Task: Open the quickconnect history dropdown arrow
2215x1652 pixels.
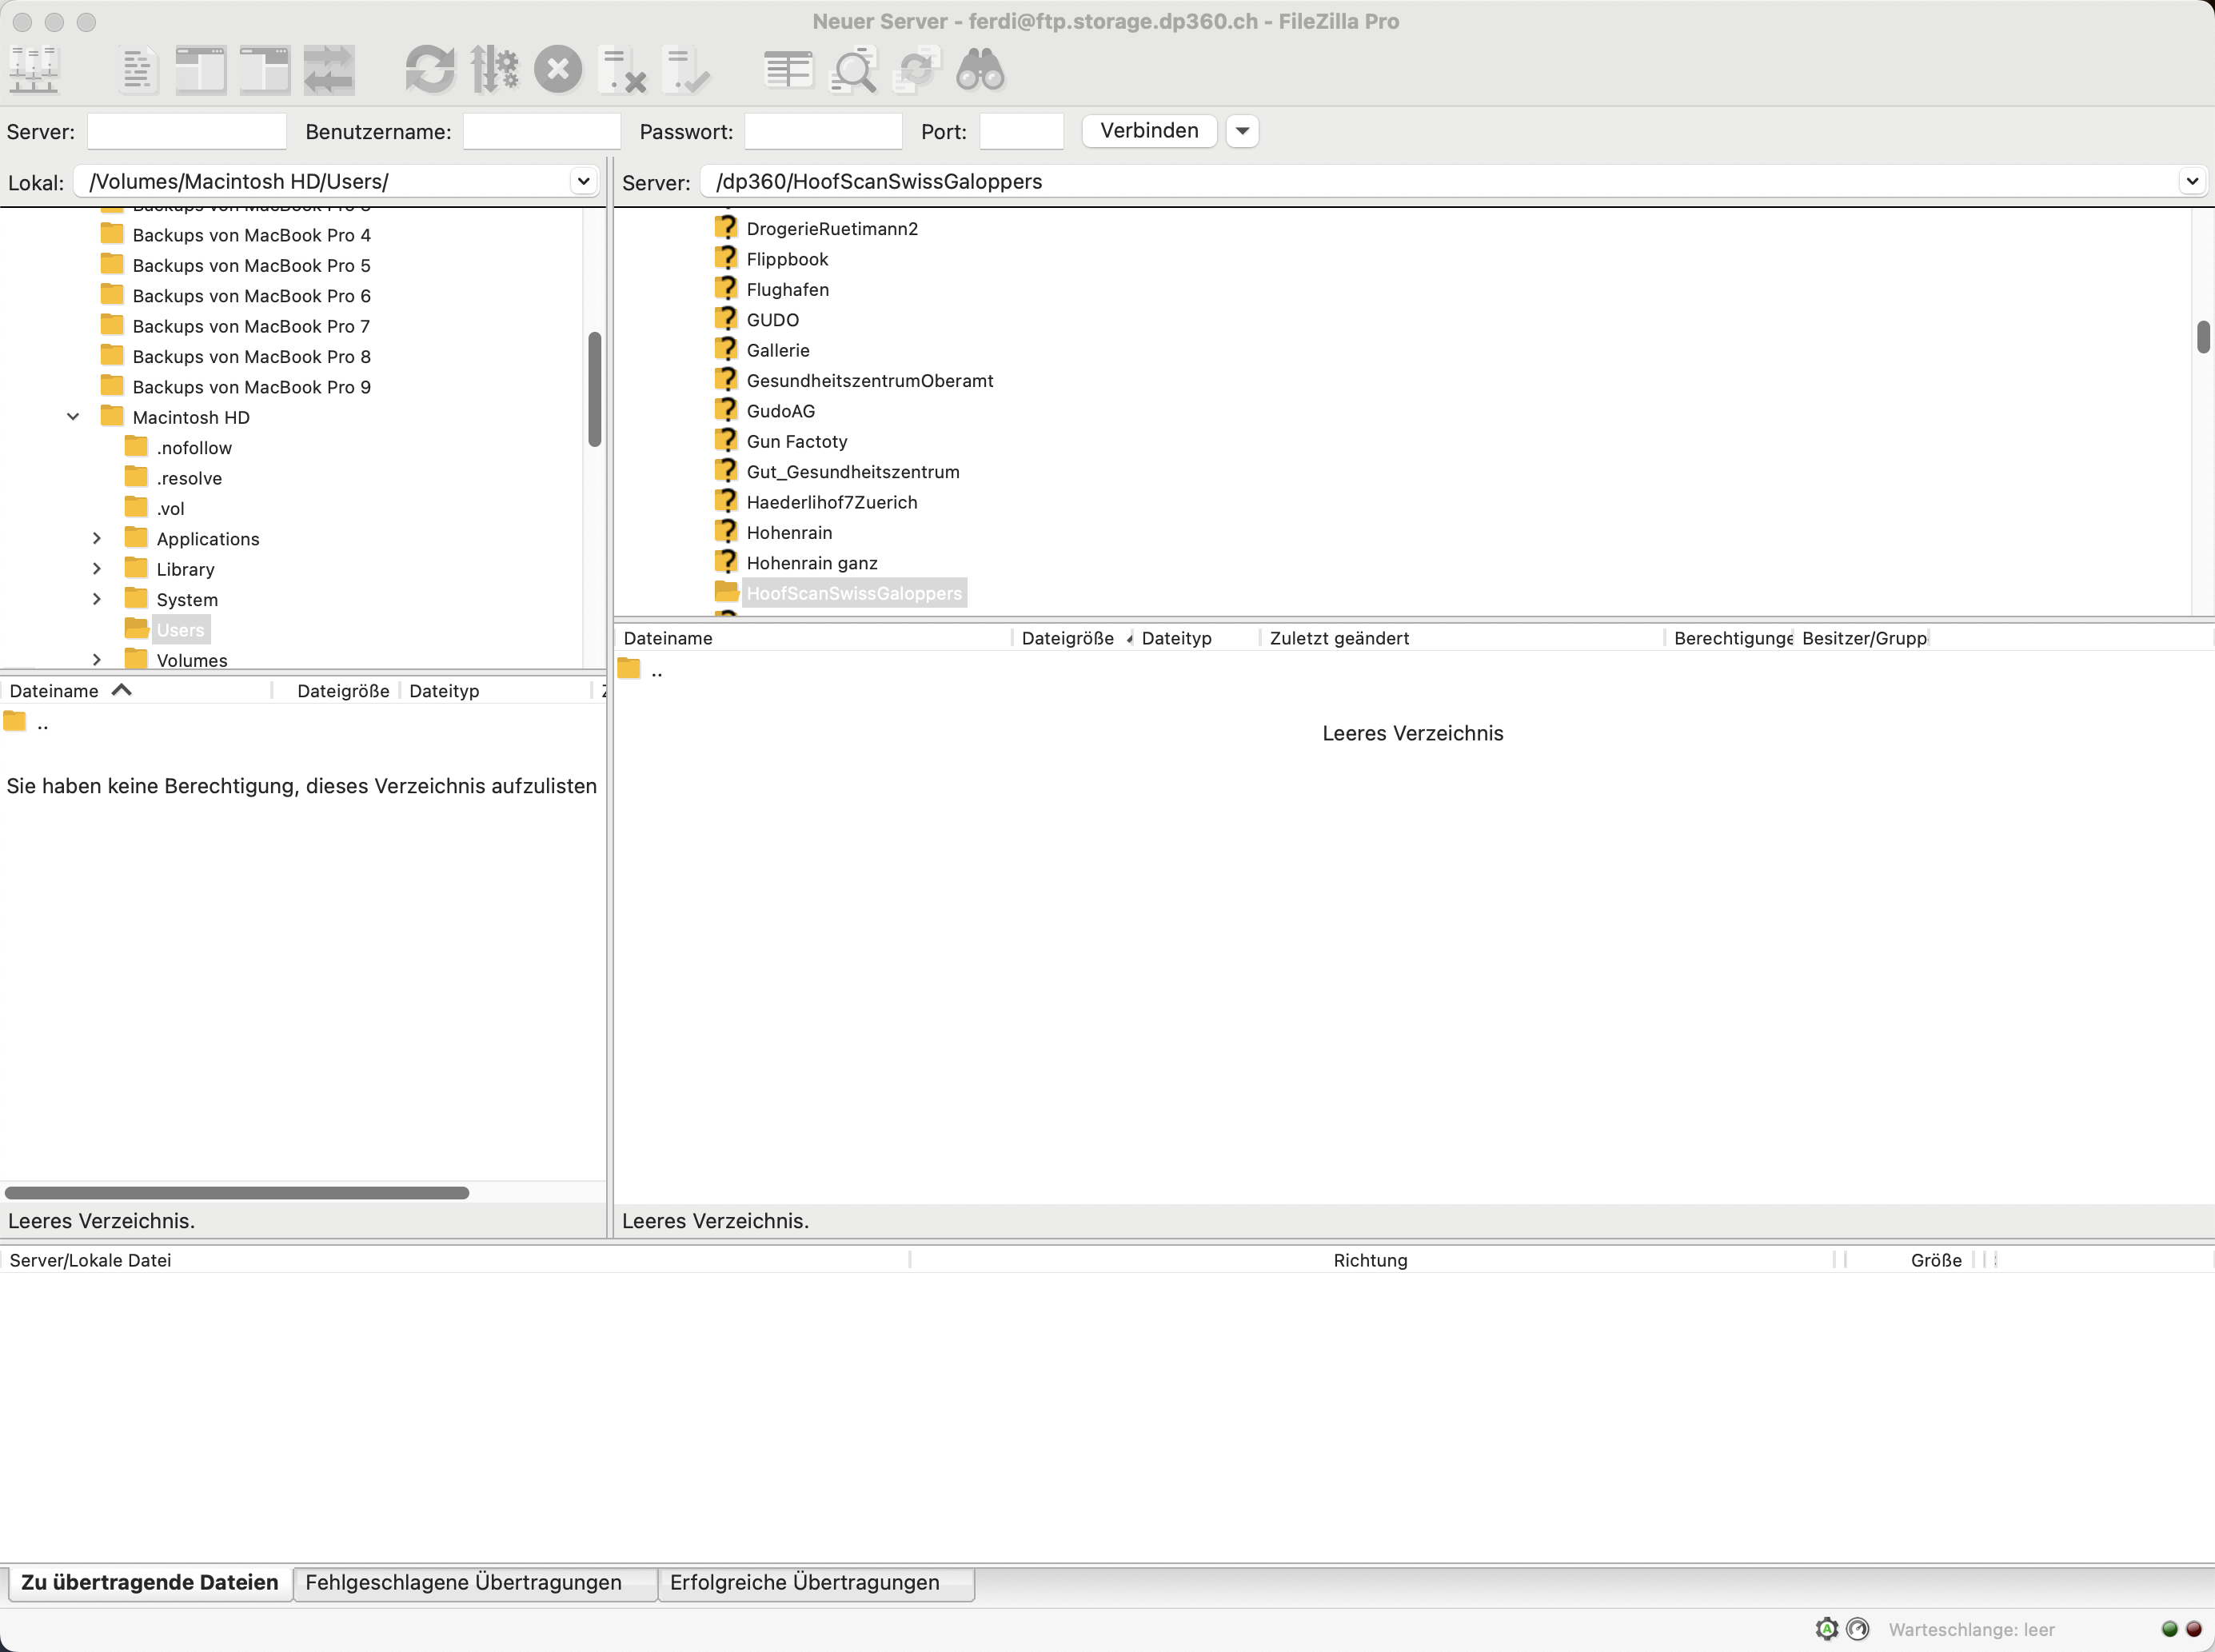Action: point(1242,131)
